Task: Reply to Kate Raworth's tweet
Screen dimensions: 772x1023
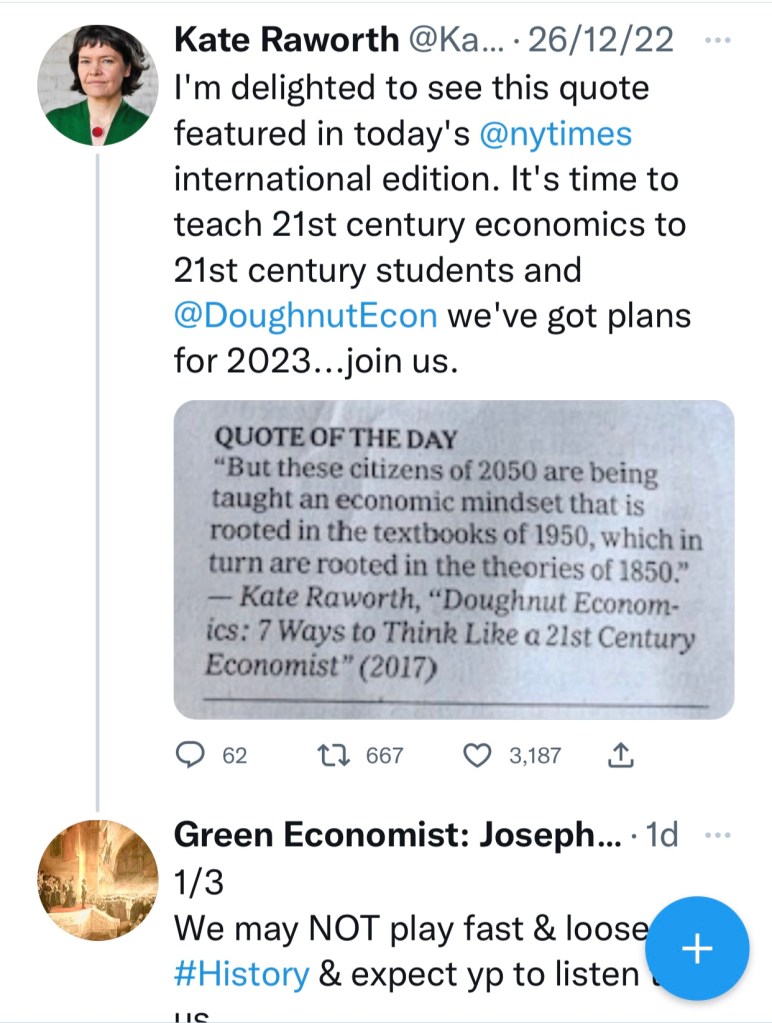Action: pos(190,756)
